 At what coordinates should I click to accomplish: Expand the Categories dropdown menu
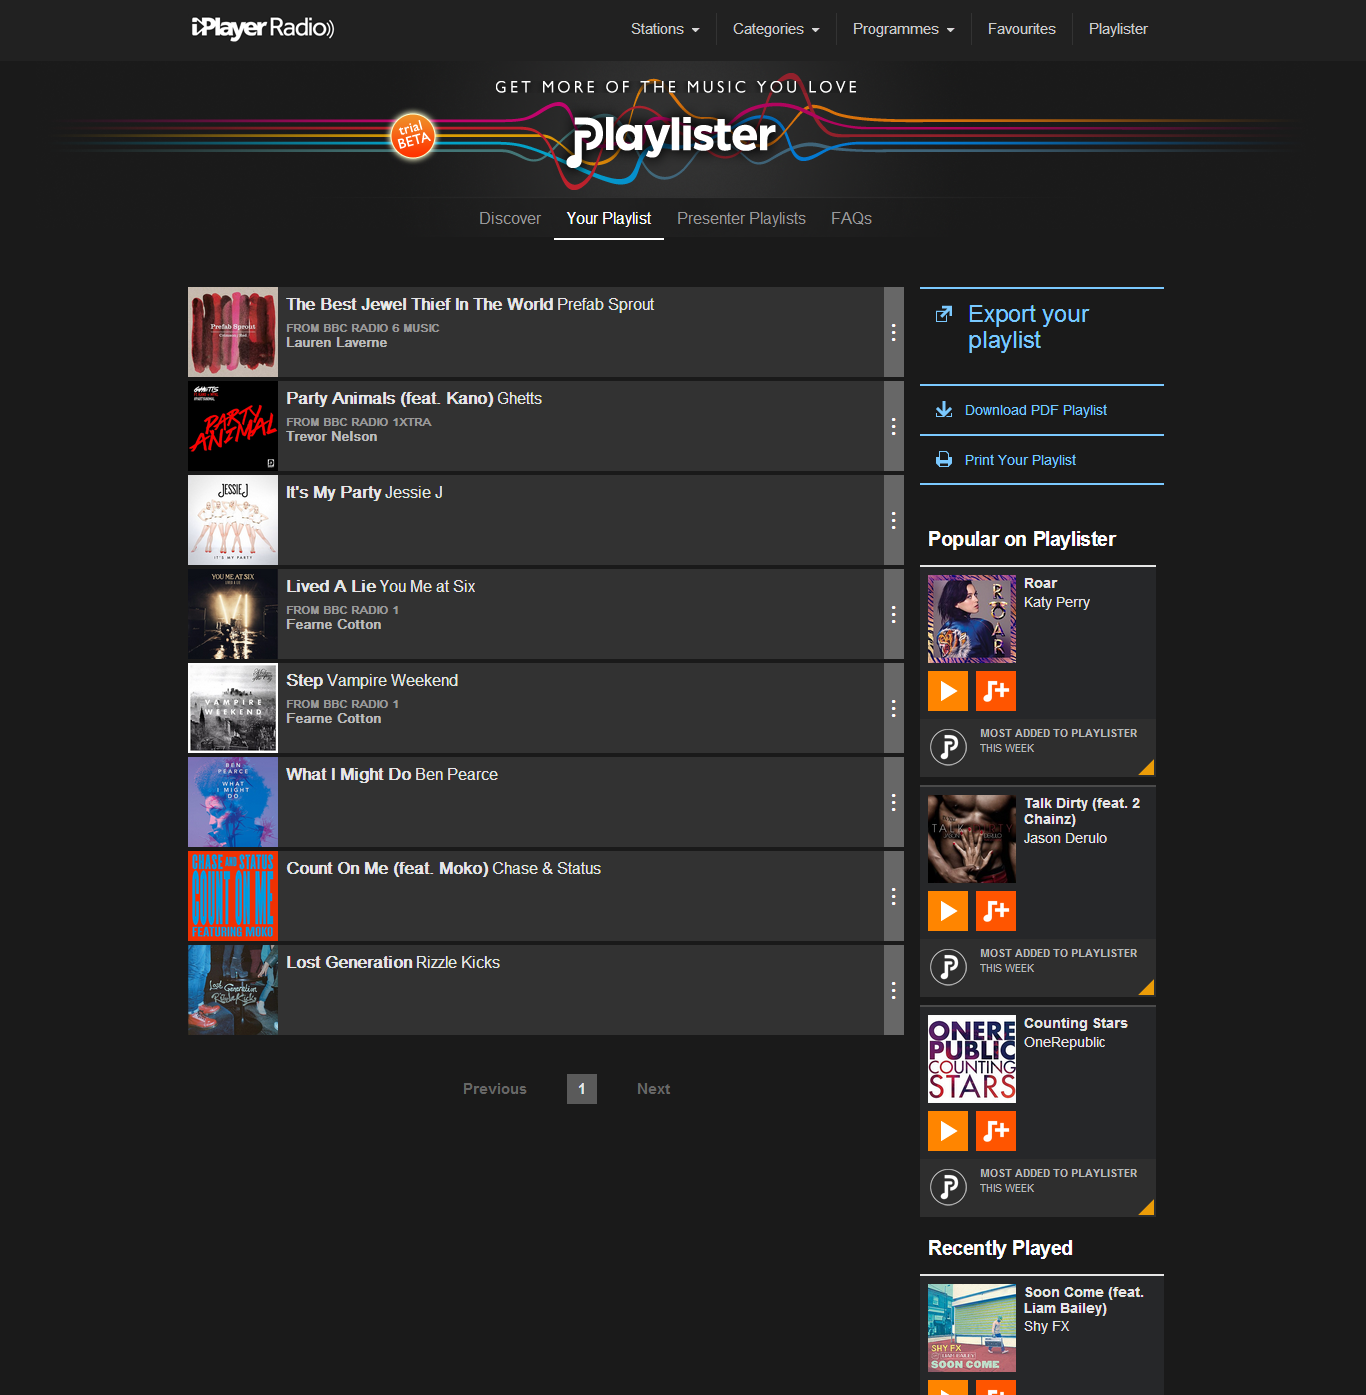click(776, 29)
